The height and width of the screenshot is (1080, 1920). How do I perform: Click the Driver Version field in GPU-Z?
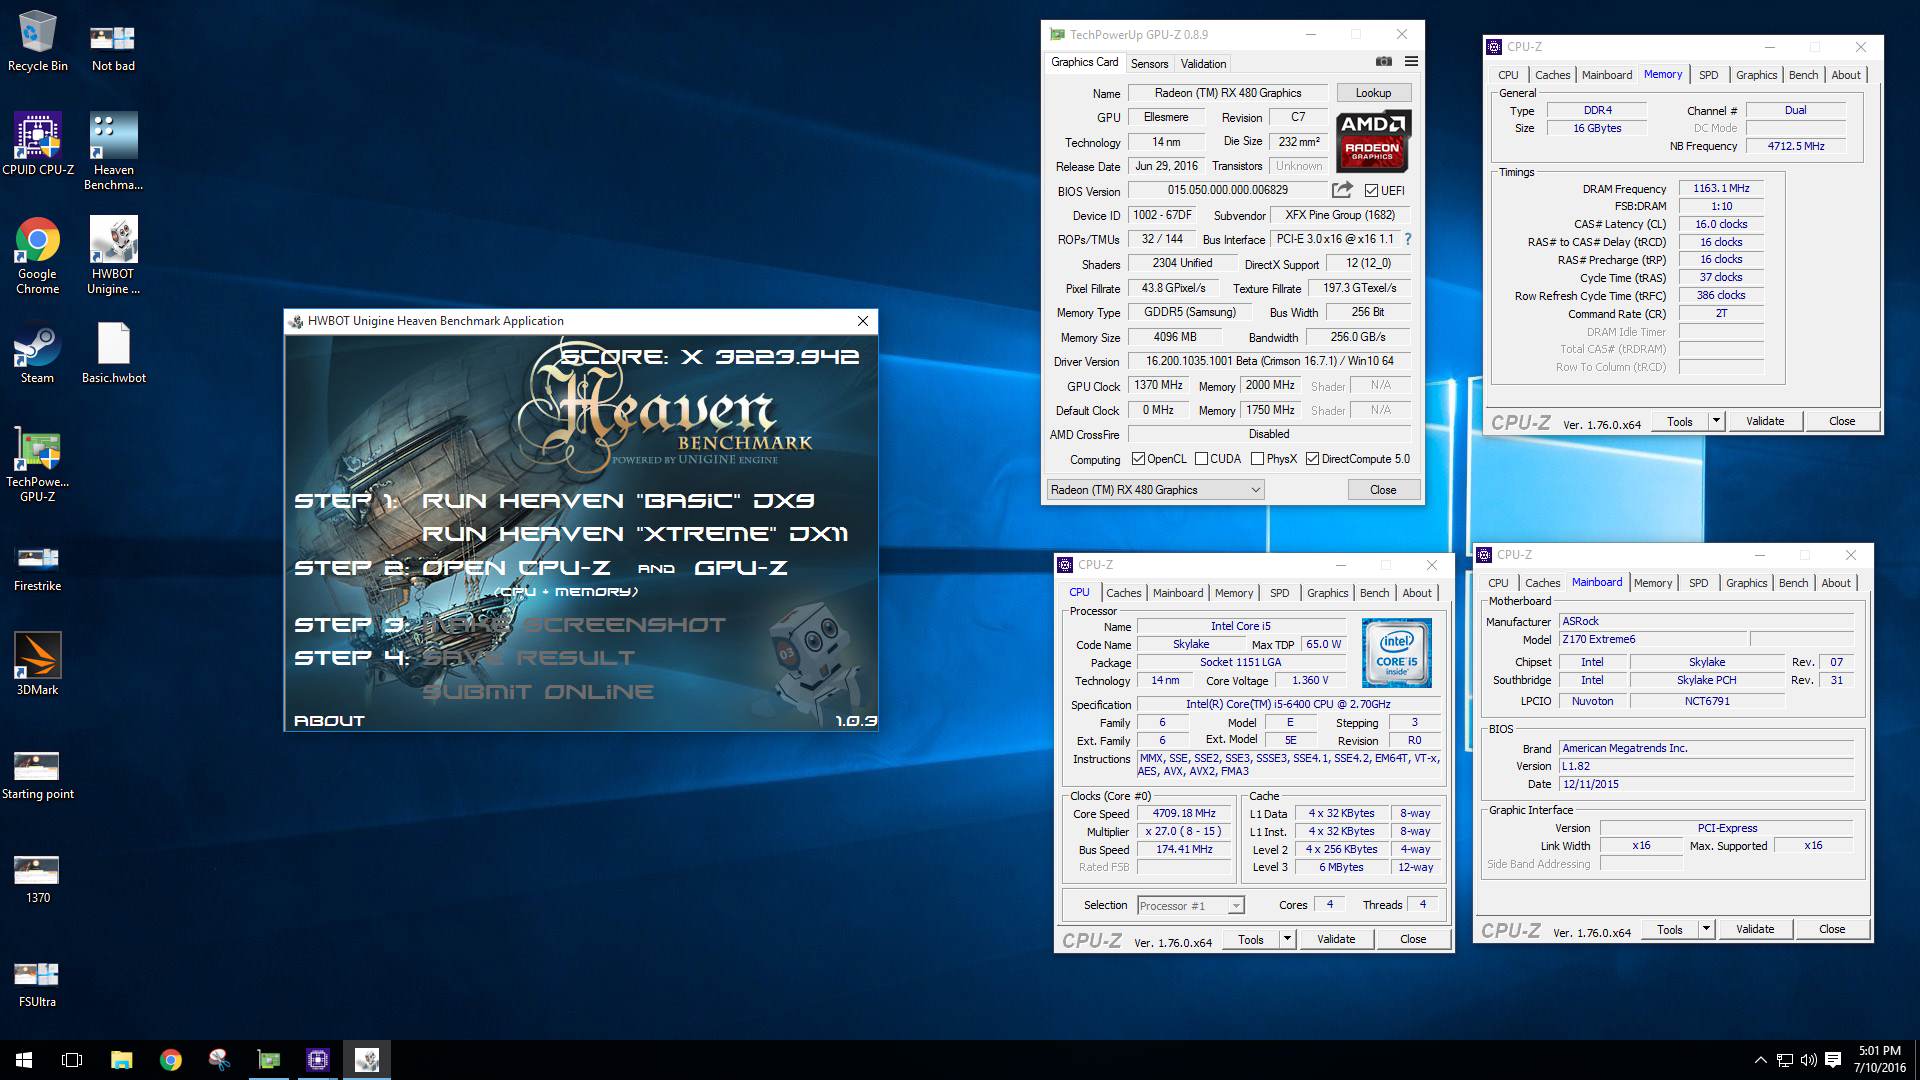point(1270,361)
